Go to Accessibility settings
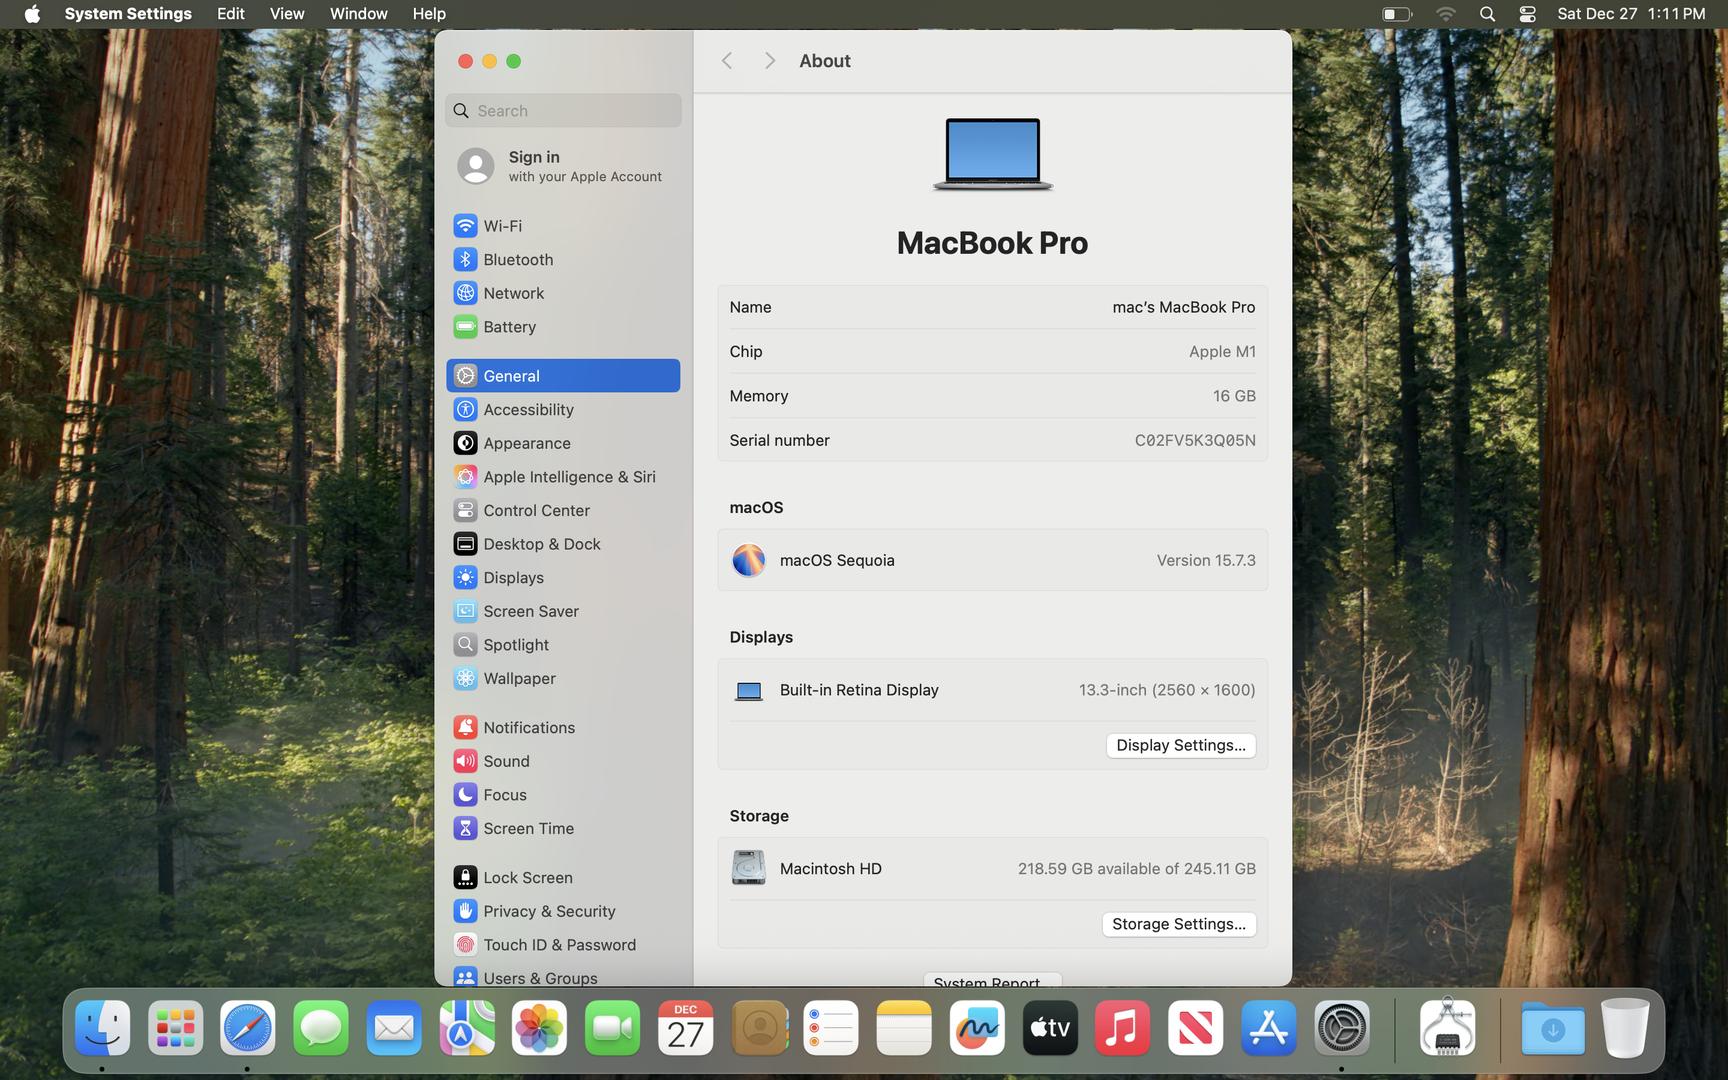The width and height of the screenshot is (1728, 1080). [527, 410]
